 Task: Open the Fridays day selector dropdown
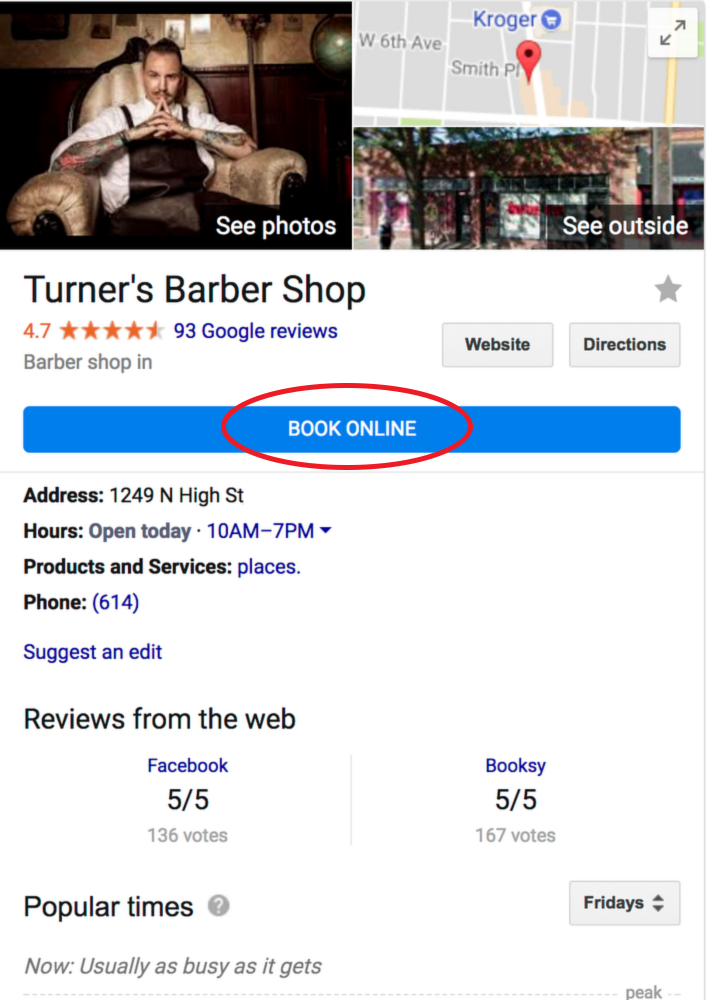coord(624,902)
